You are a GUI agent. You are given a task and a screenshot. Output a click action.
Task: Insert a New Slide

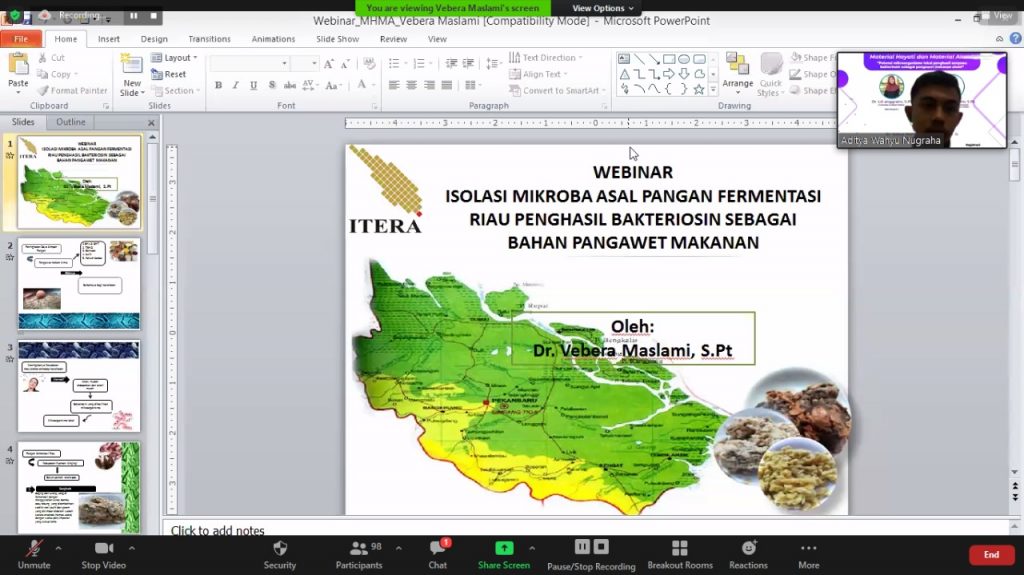(131, 75)
